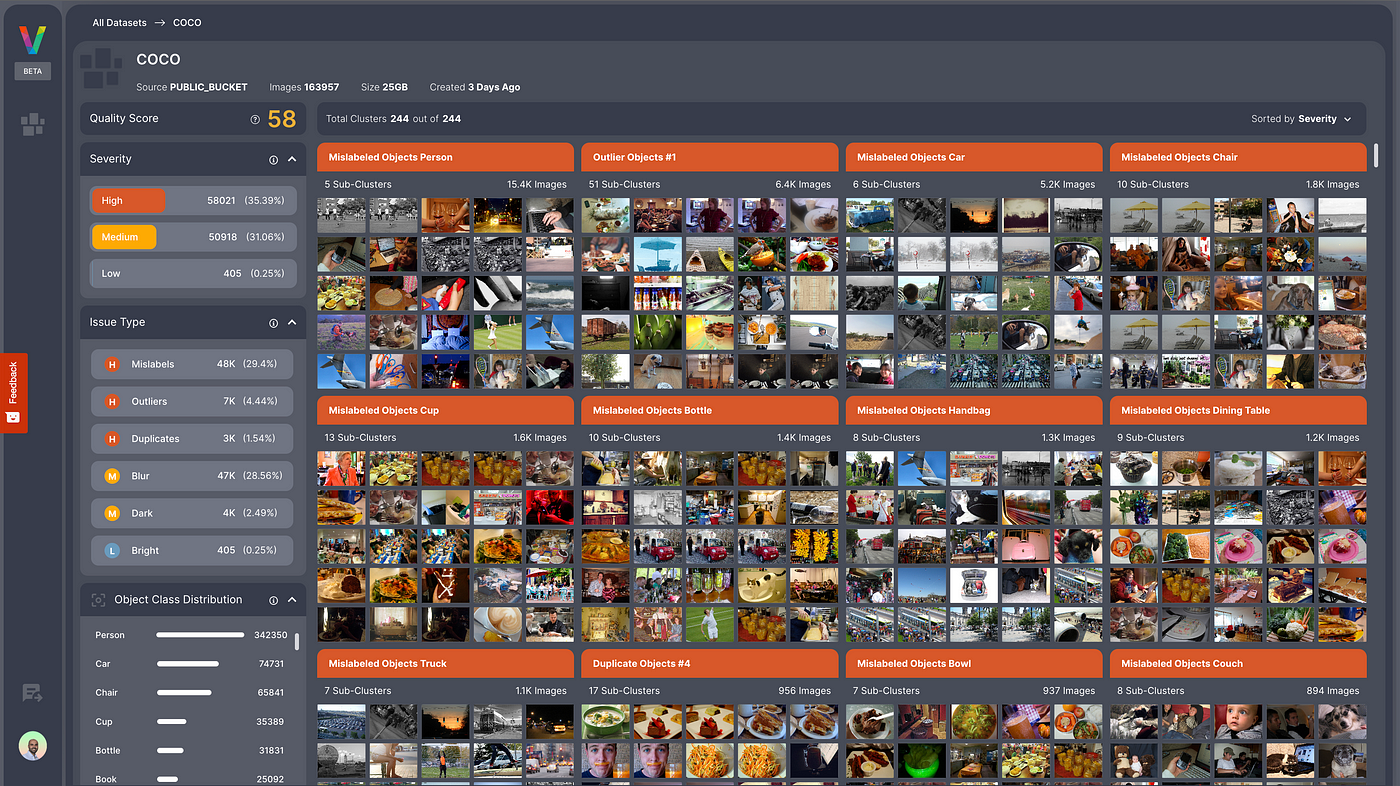Select the Book class row
The image size is (1400, 786).
190,778
